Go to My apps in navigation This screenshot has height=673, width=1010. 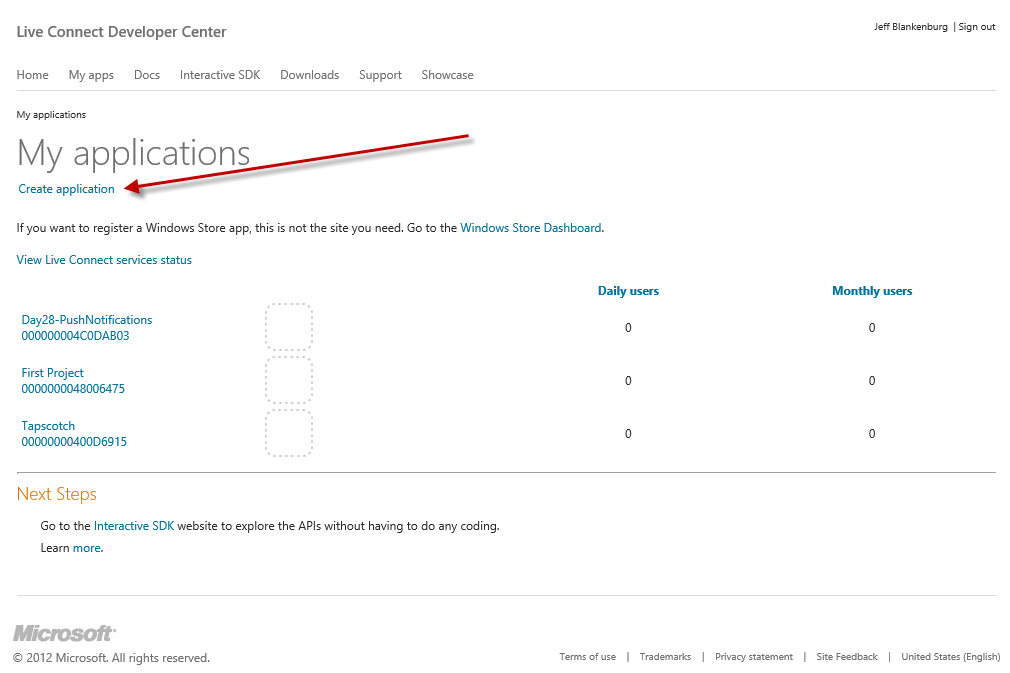click(x=91, y=75)
